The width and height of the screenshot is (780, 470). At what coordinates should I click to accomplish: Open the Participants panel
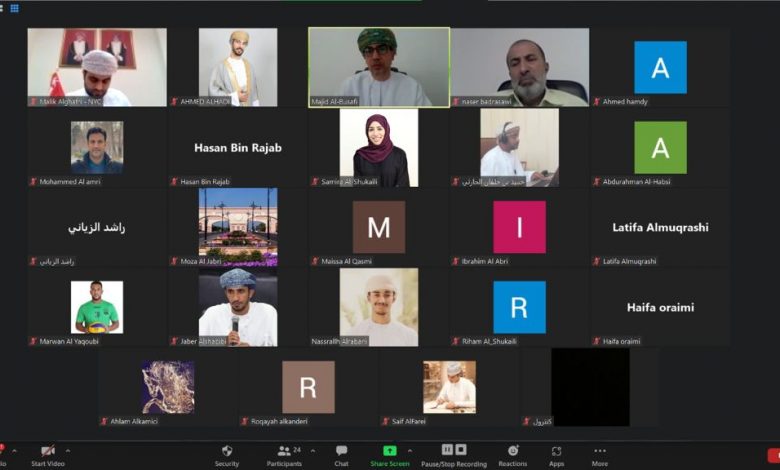286,452
